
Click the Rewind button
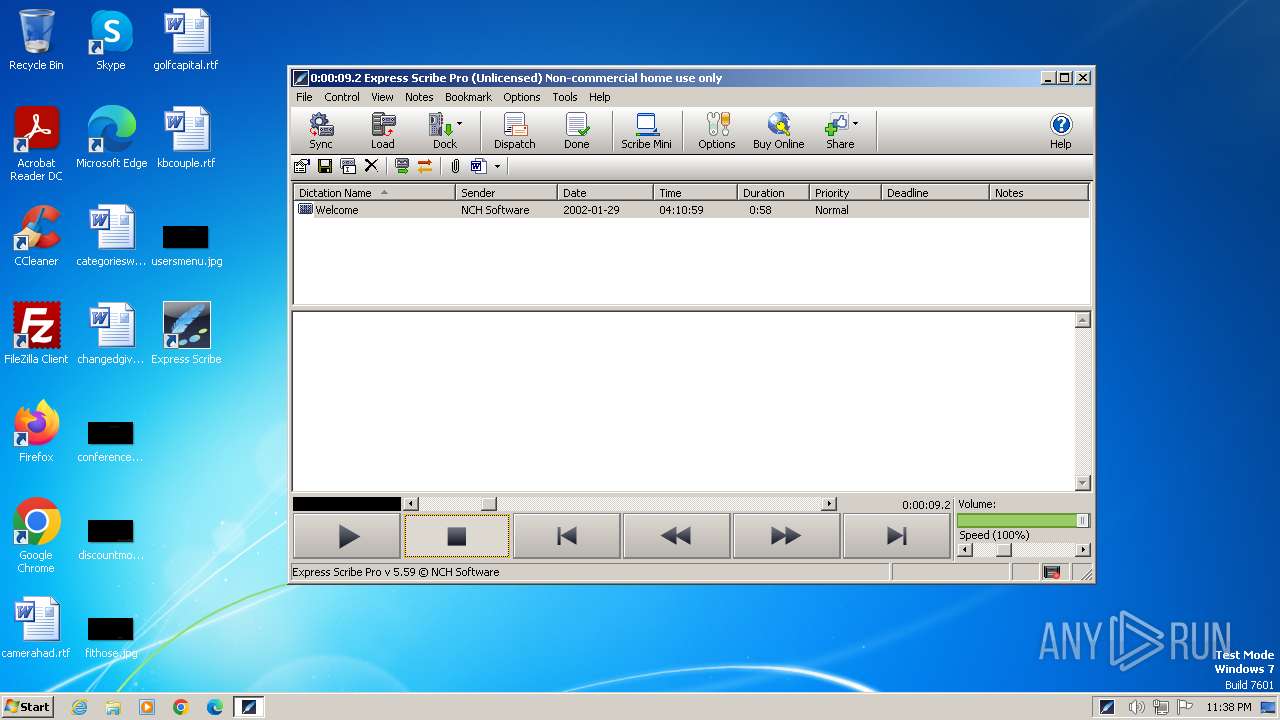point(676,537)
